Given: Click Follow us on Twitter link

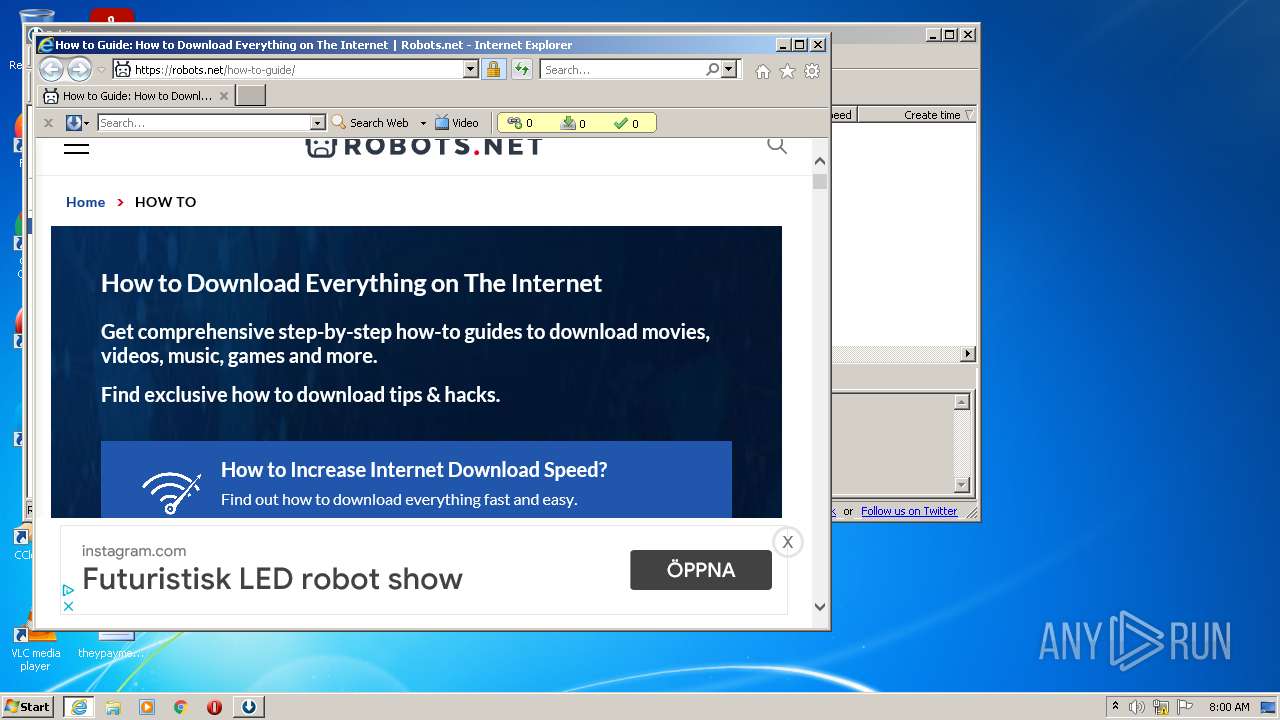Looking at the screenshot, I should 909,511.
